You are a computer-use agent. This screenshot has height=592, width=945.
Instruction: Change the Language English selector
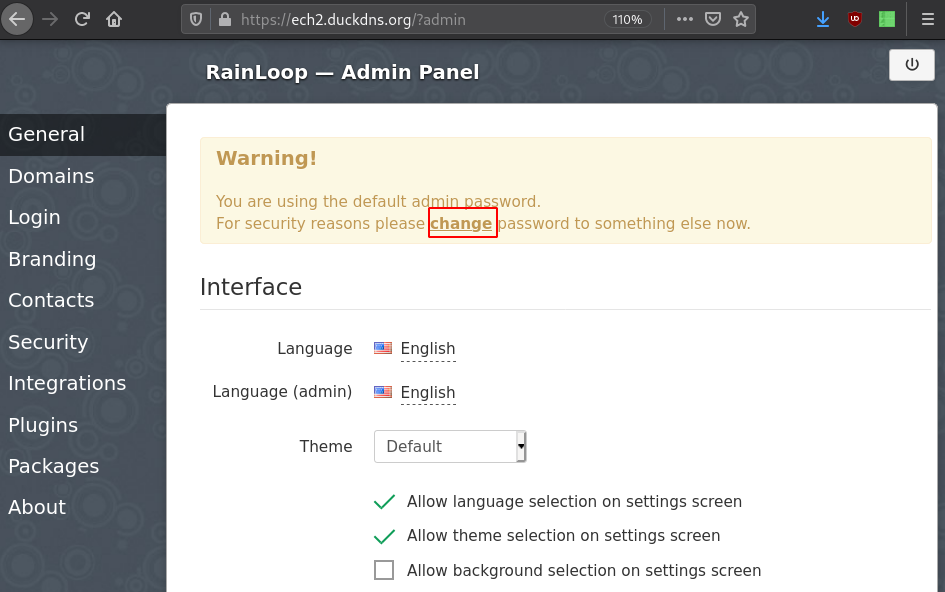tap(428, 349)
